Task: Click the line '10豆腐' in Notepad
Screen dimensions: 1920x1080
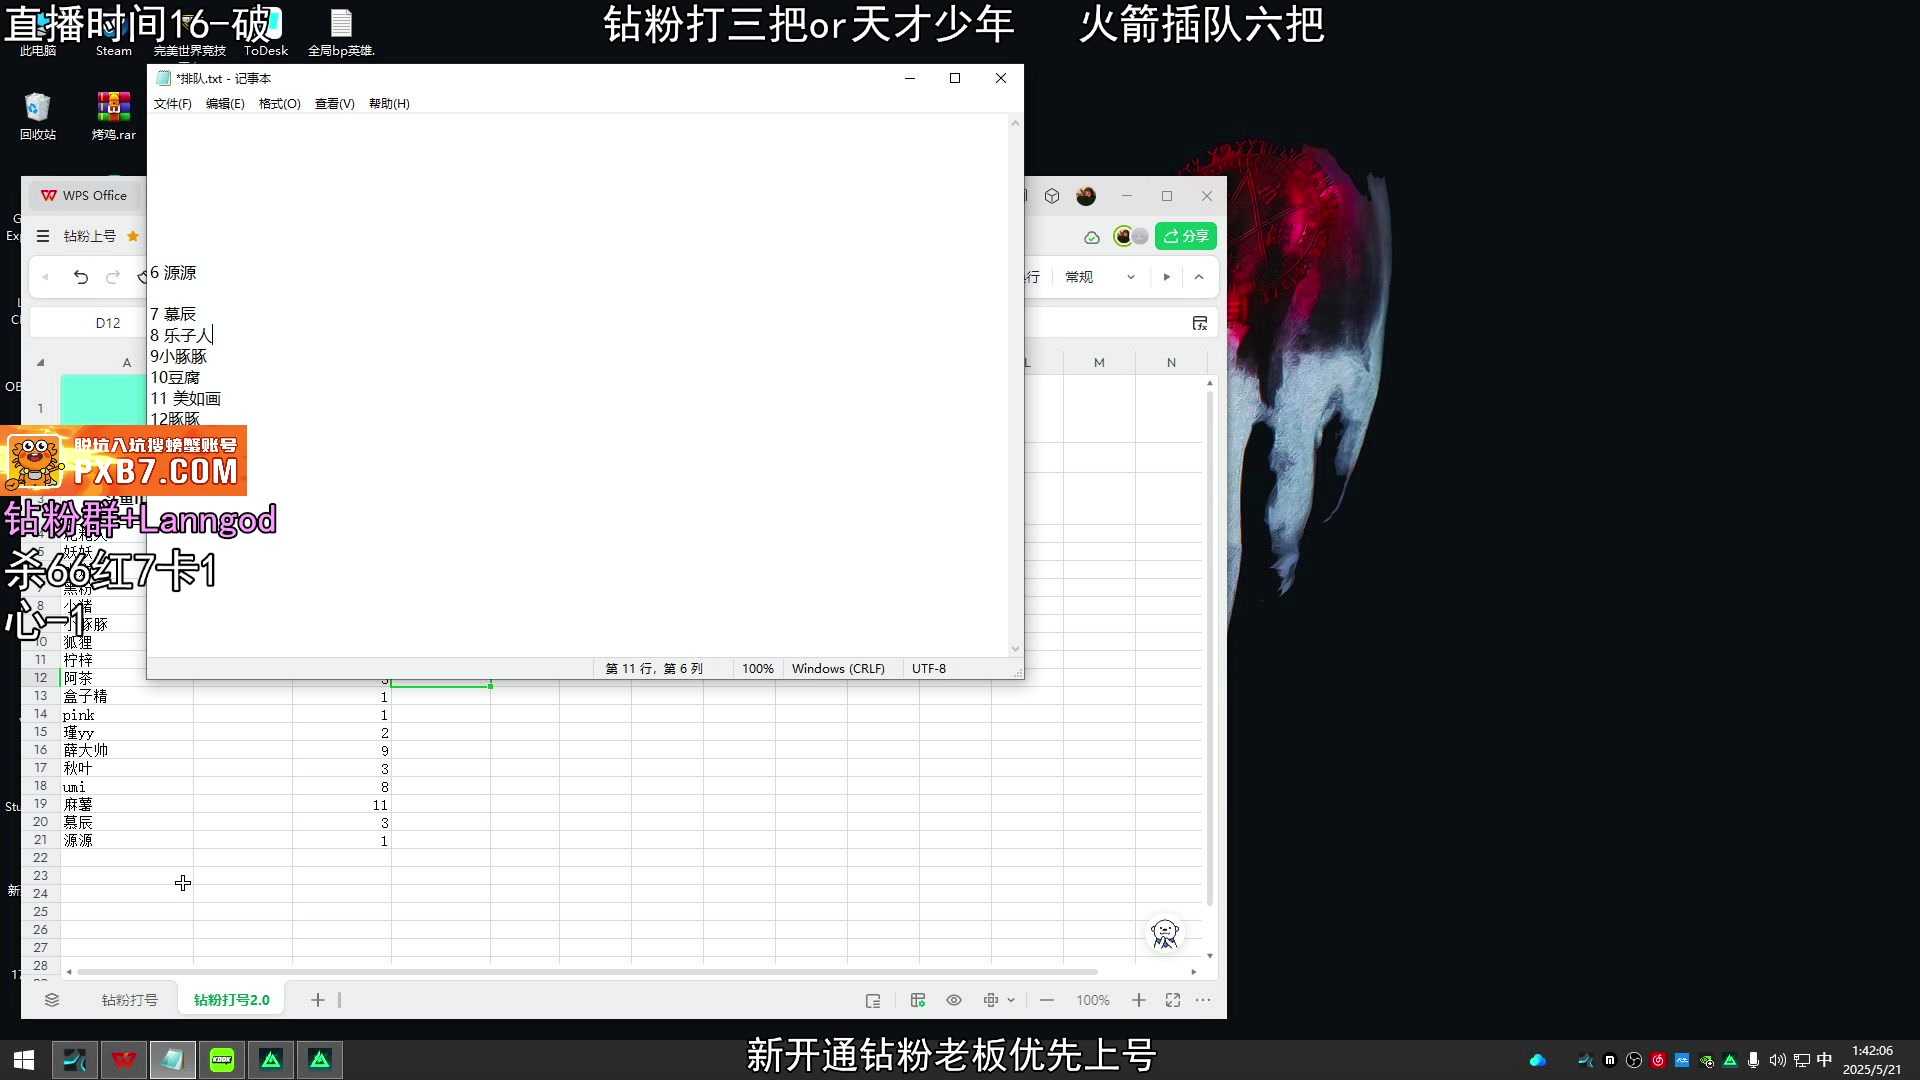Action: [x=175, y=378]
